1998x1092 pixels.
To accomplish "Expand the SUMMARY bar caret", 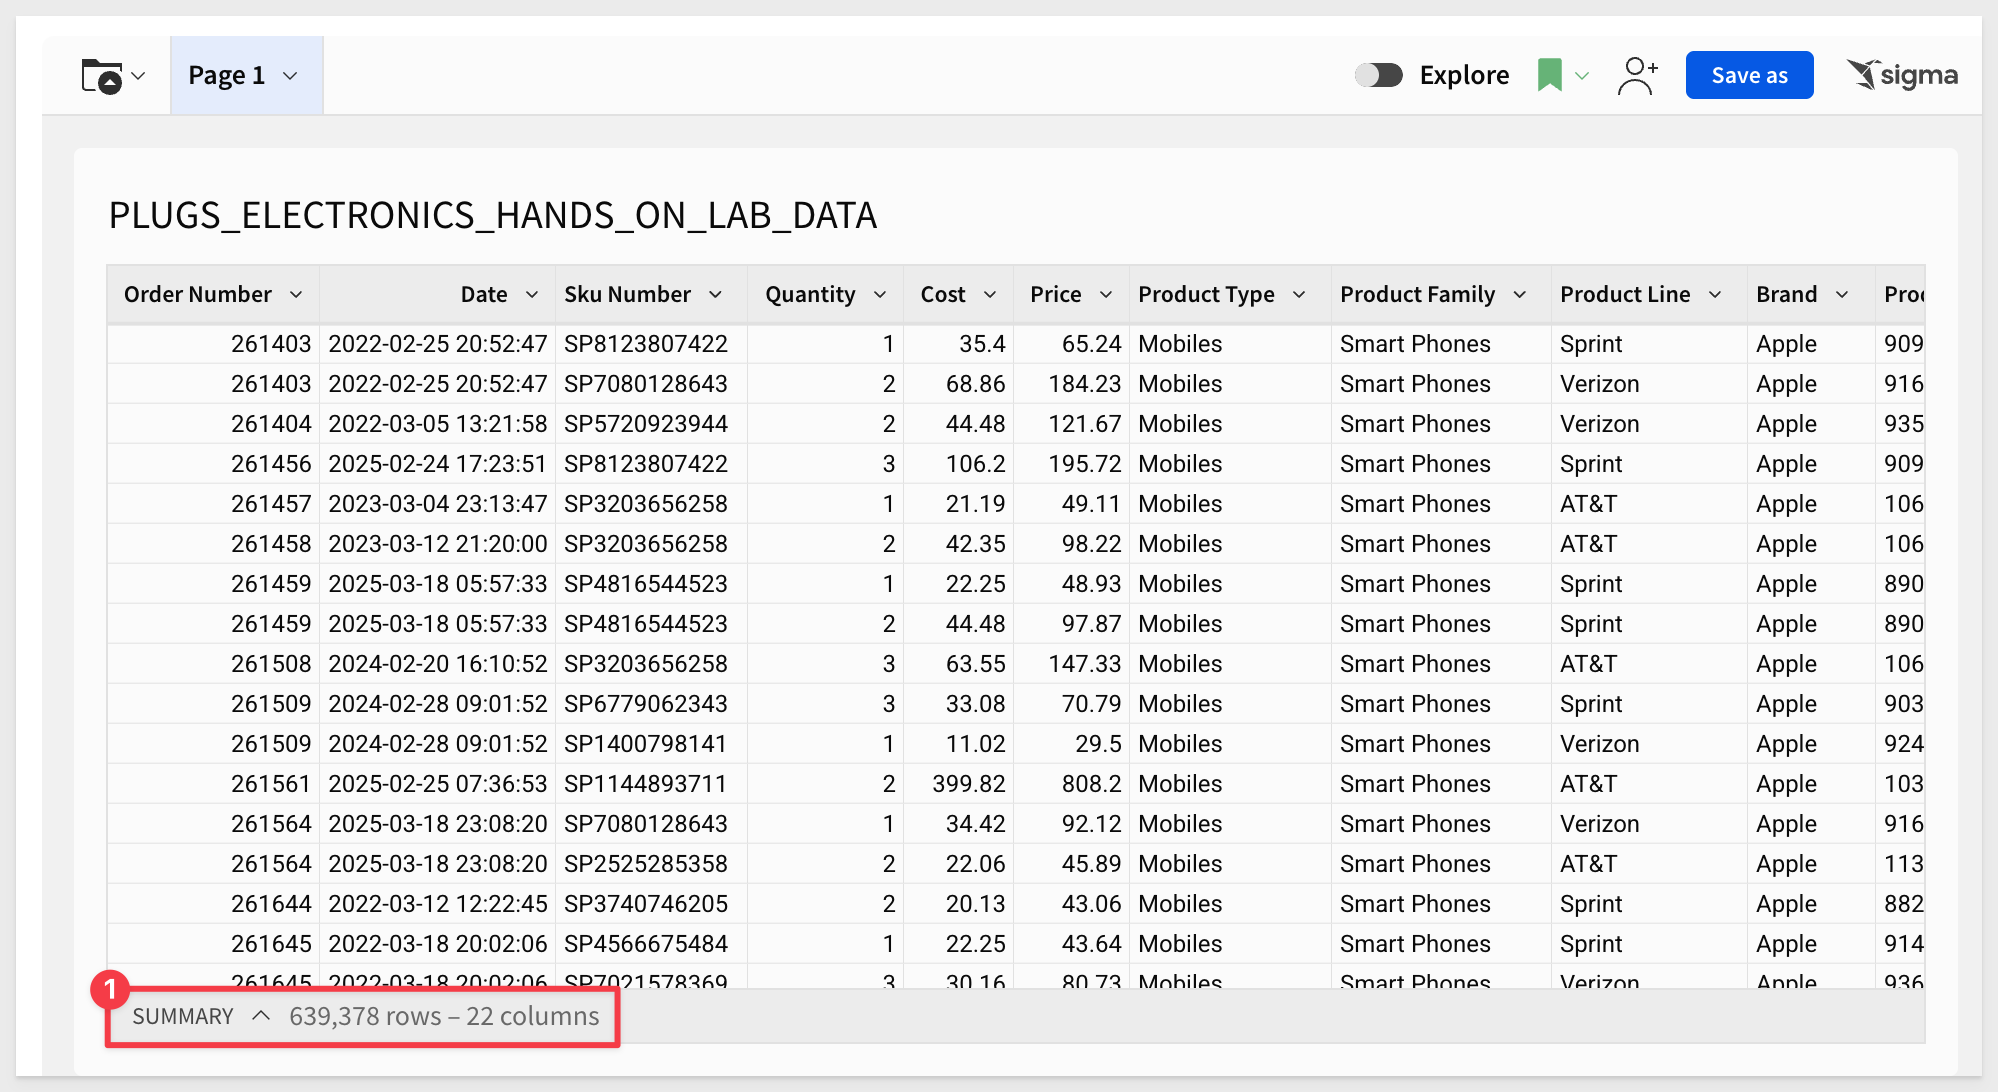I will (261, 1016).
